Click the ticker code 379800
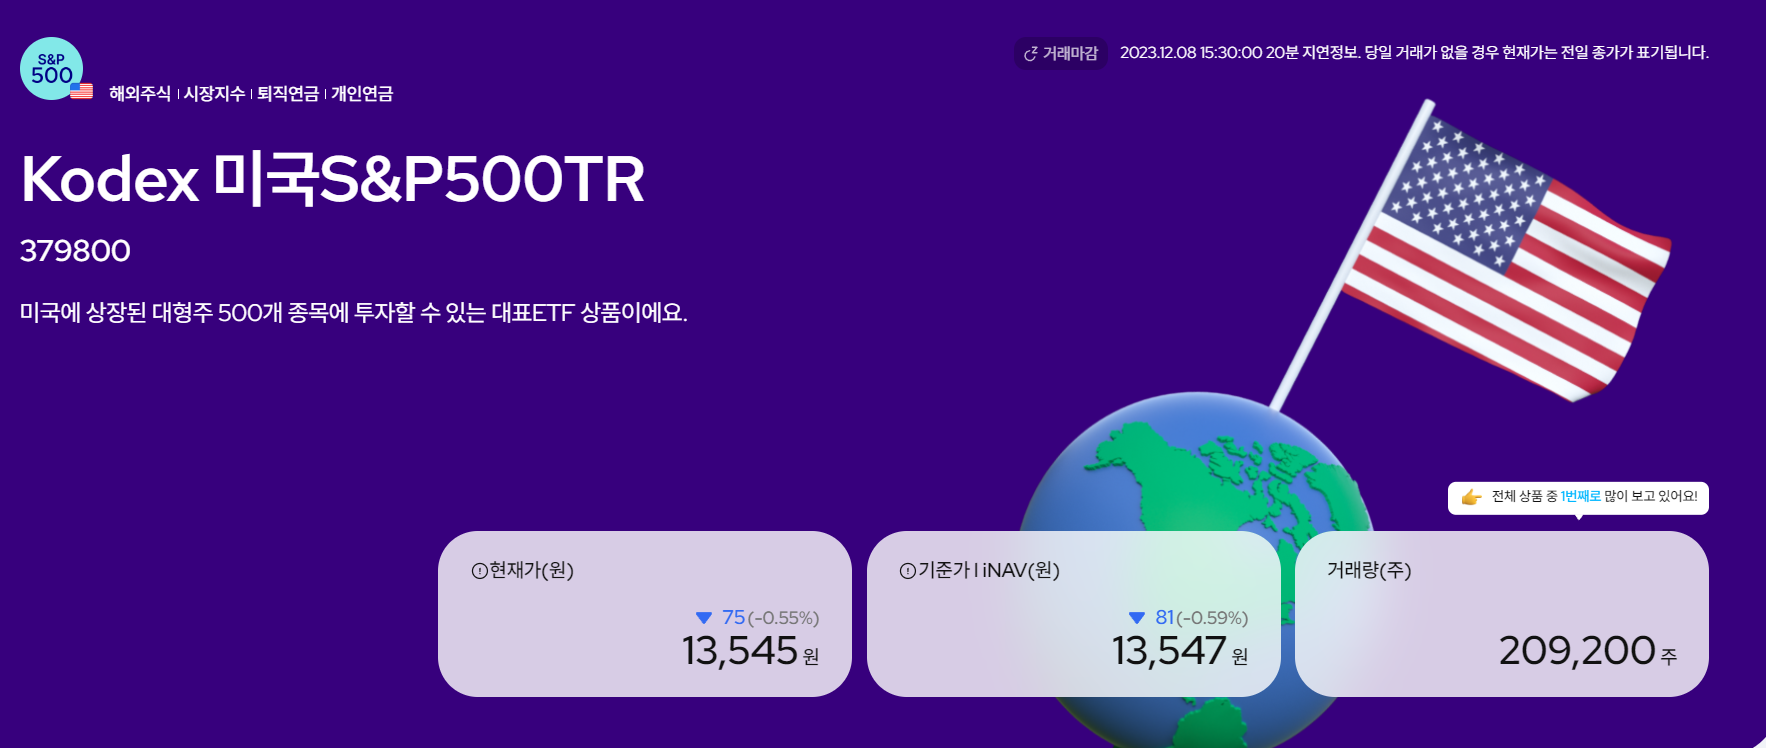The image size is (1766, 748). click(75, 250)
